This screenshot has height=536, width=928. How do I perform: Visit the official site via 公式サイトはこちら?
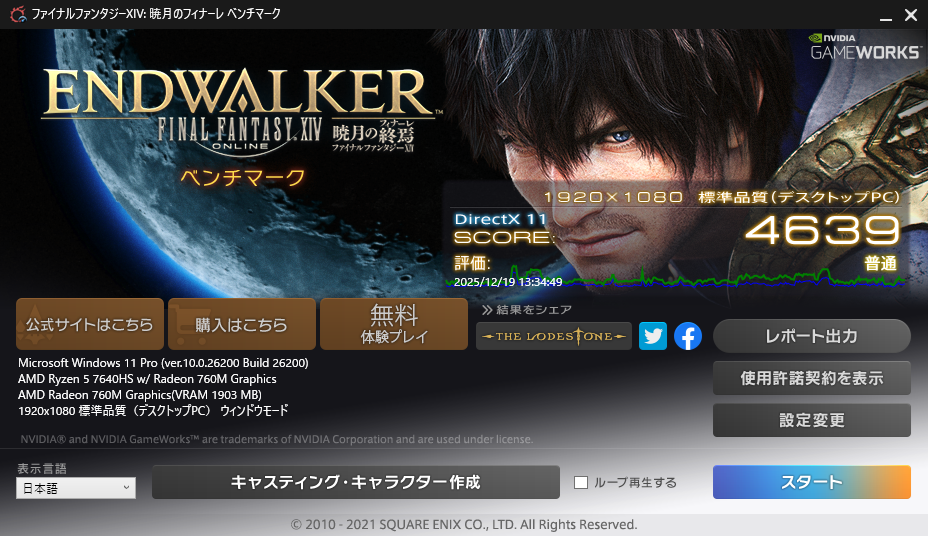pyautogui.click(x=90, y=324)
